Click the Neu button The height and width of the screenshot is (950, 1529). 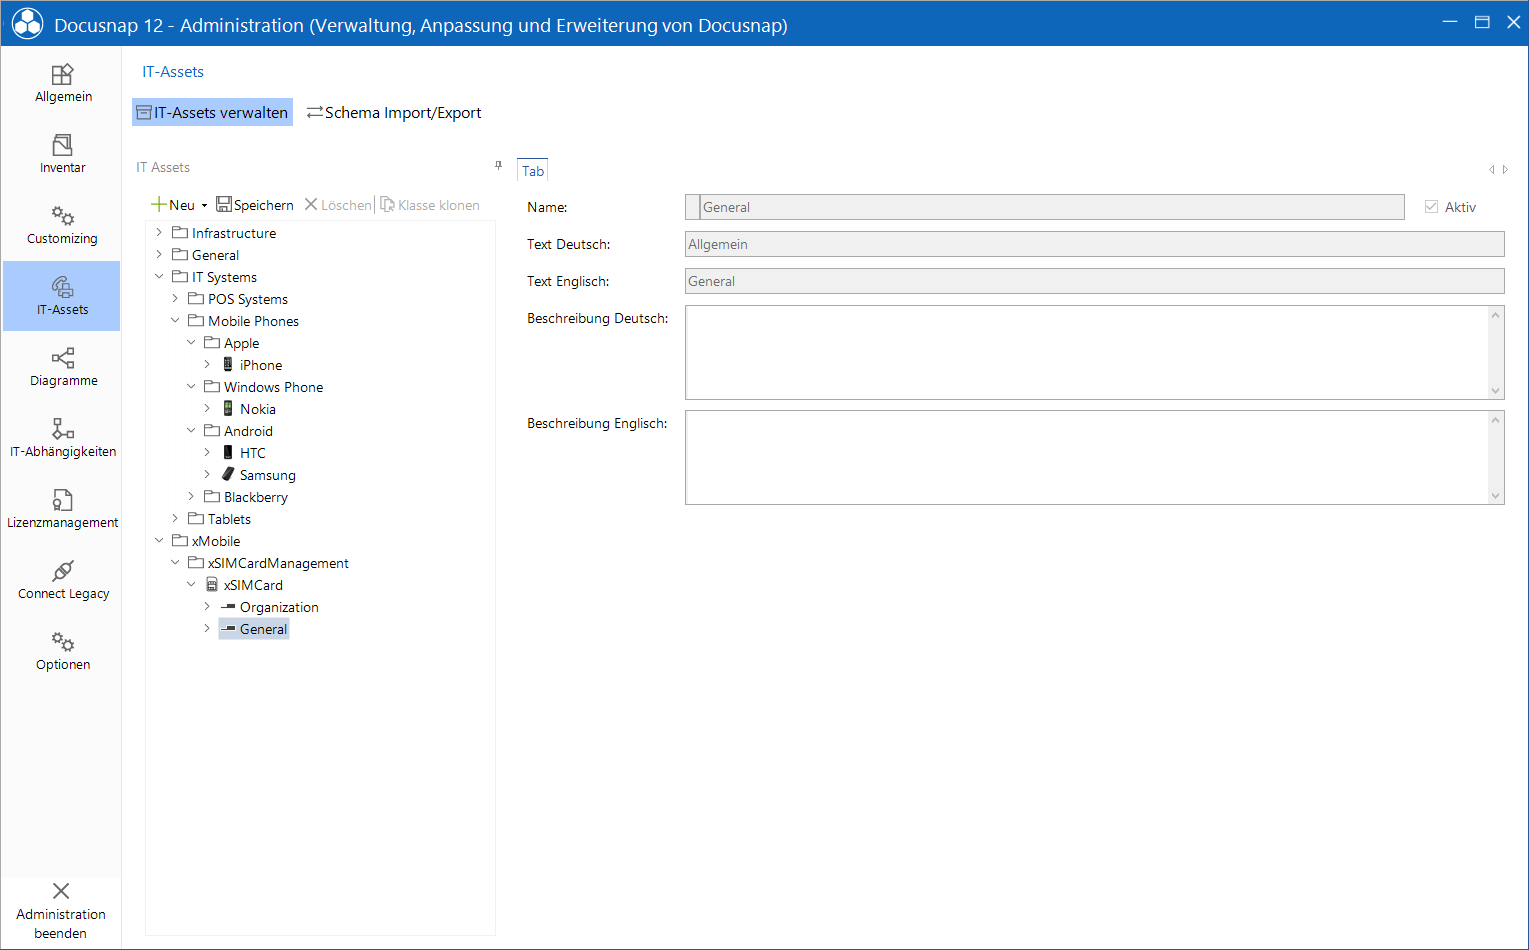click(x=173, y=205)
